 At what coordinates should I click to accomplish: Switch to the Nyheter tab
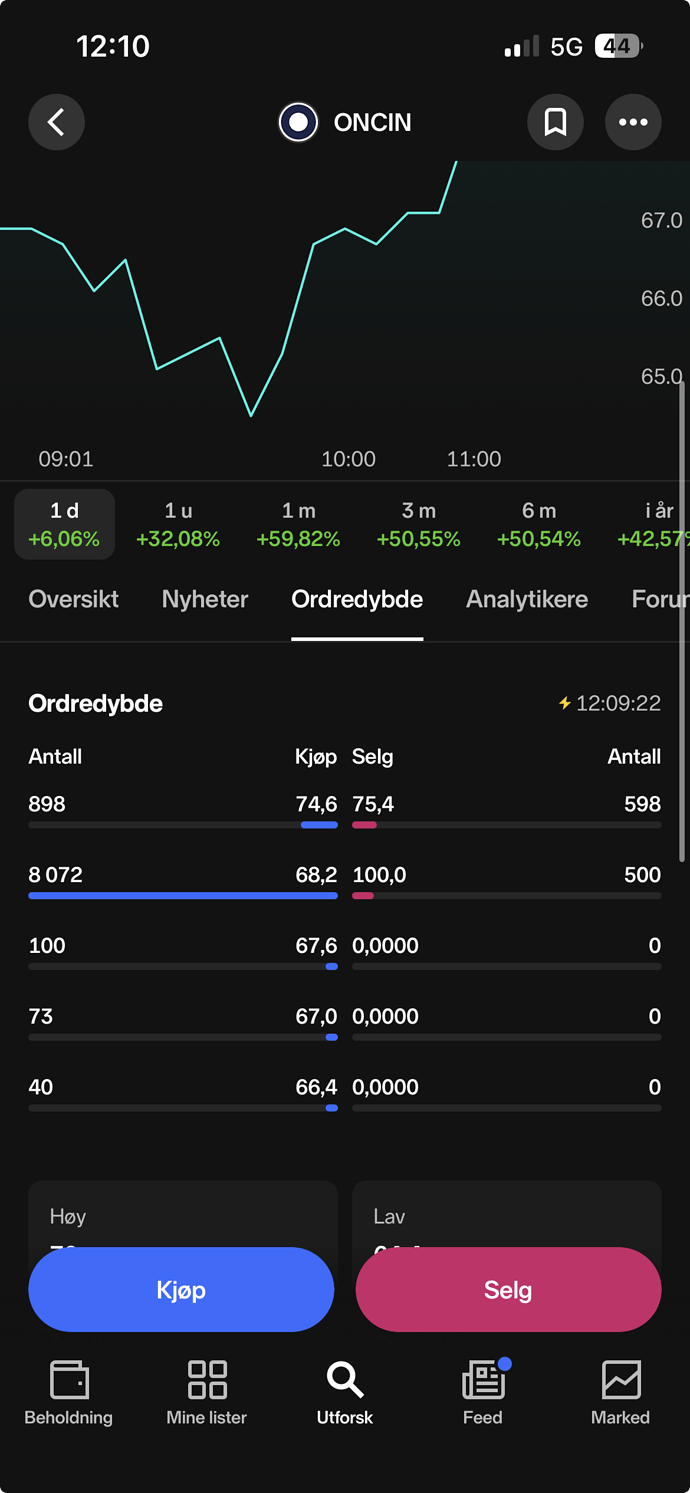point(205,599)
